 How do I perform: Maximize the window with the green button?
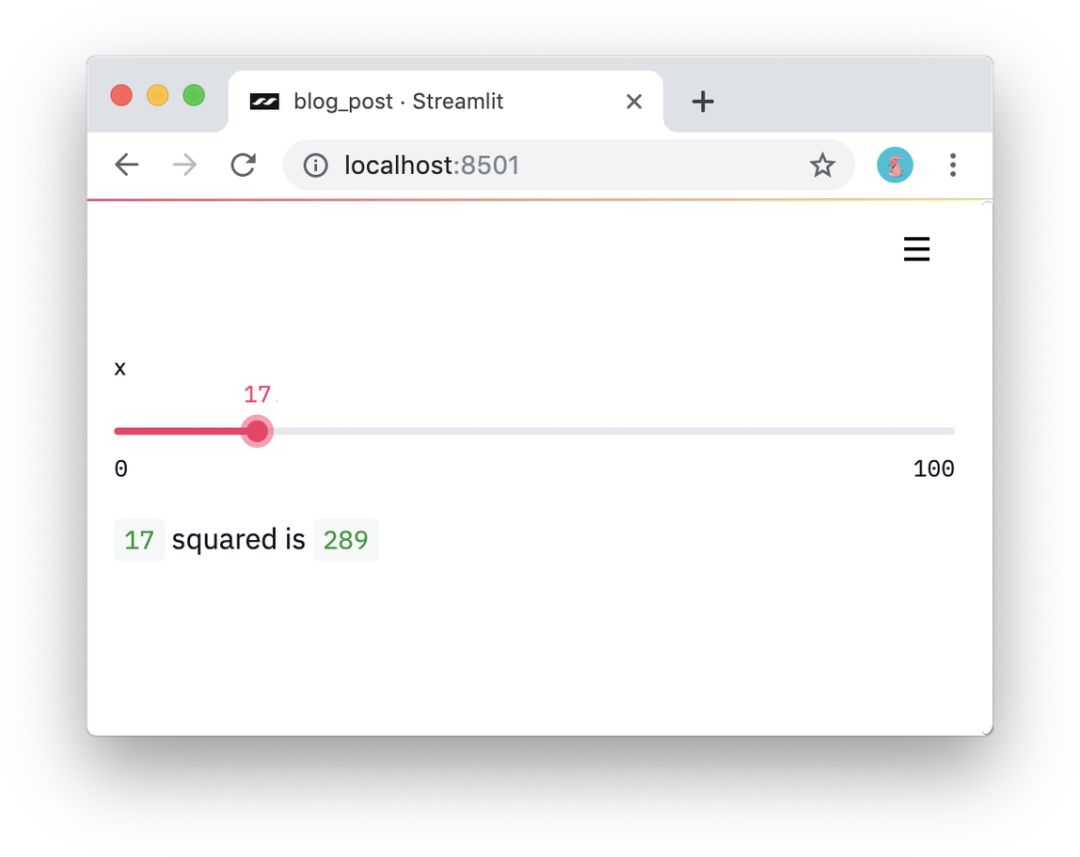coord(194,95)
